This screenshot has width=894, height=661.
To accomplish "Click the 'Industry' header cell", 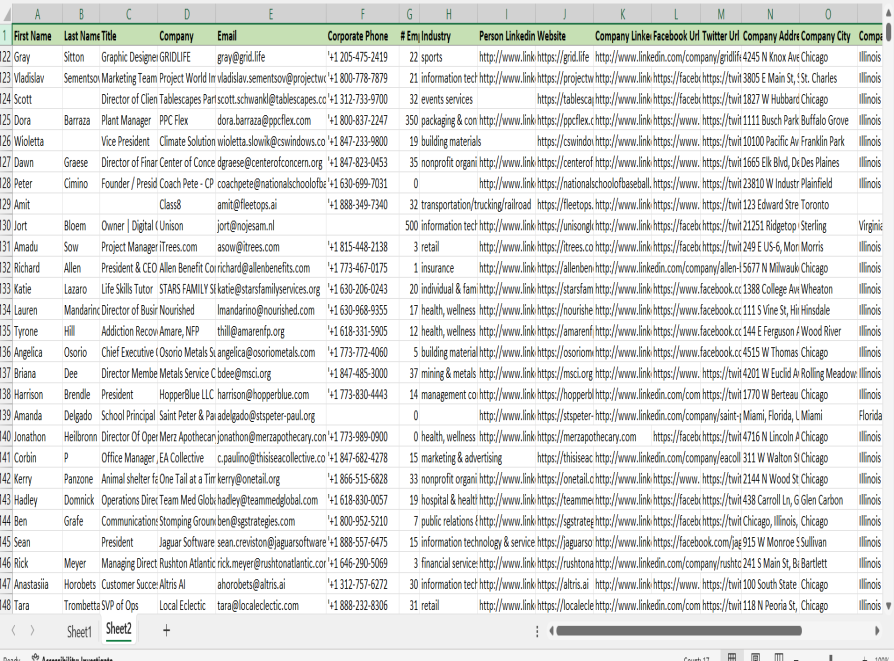I will tap(448, 36).
